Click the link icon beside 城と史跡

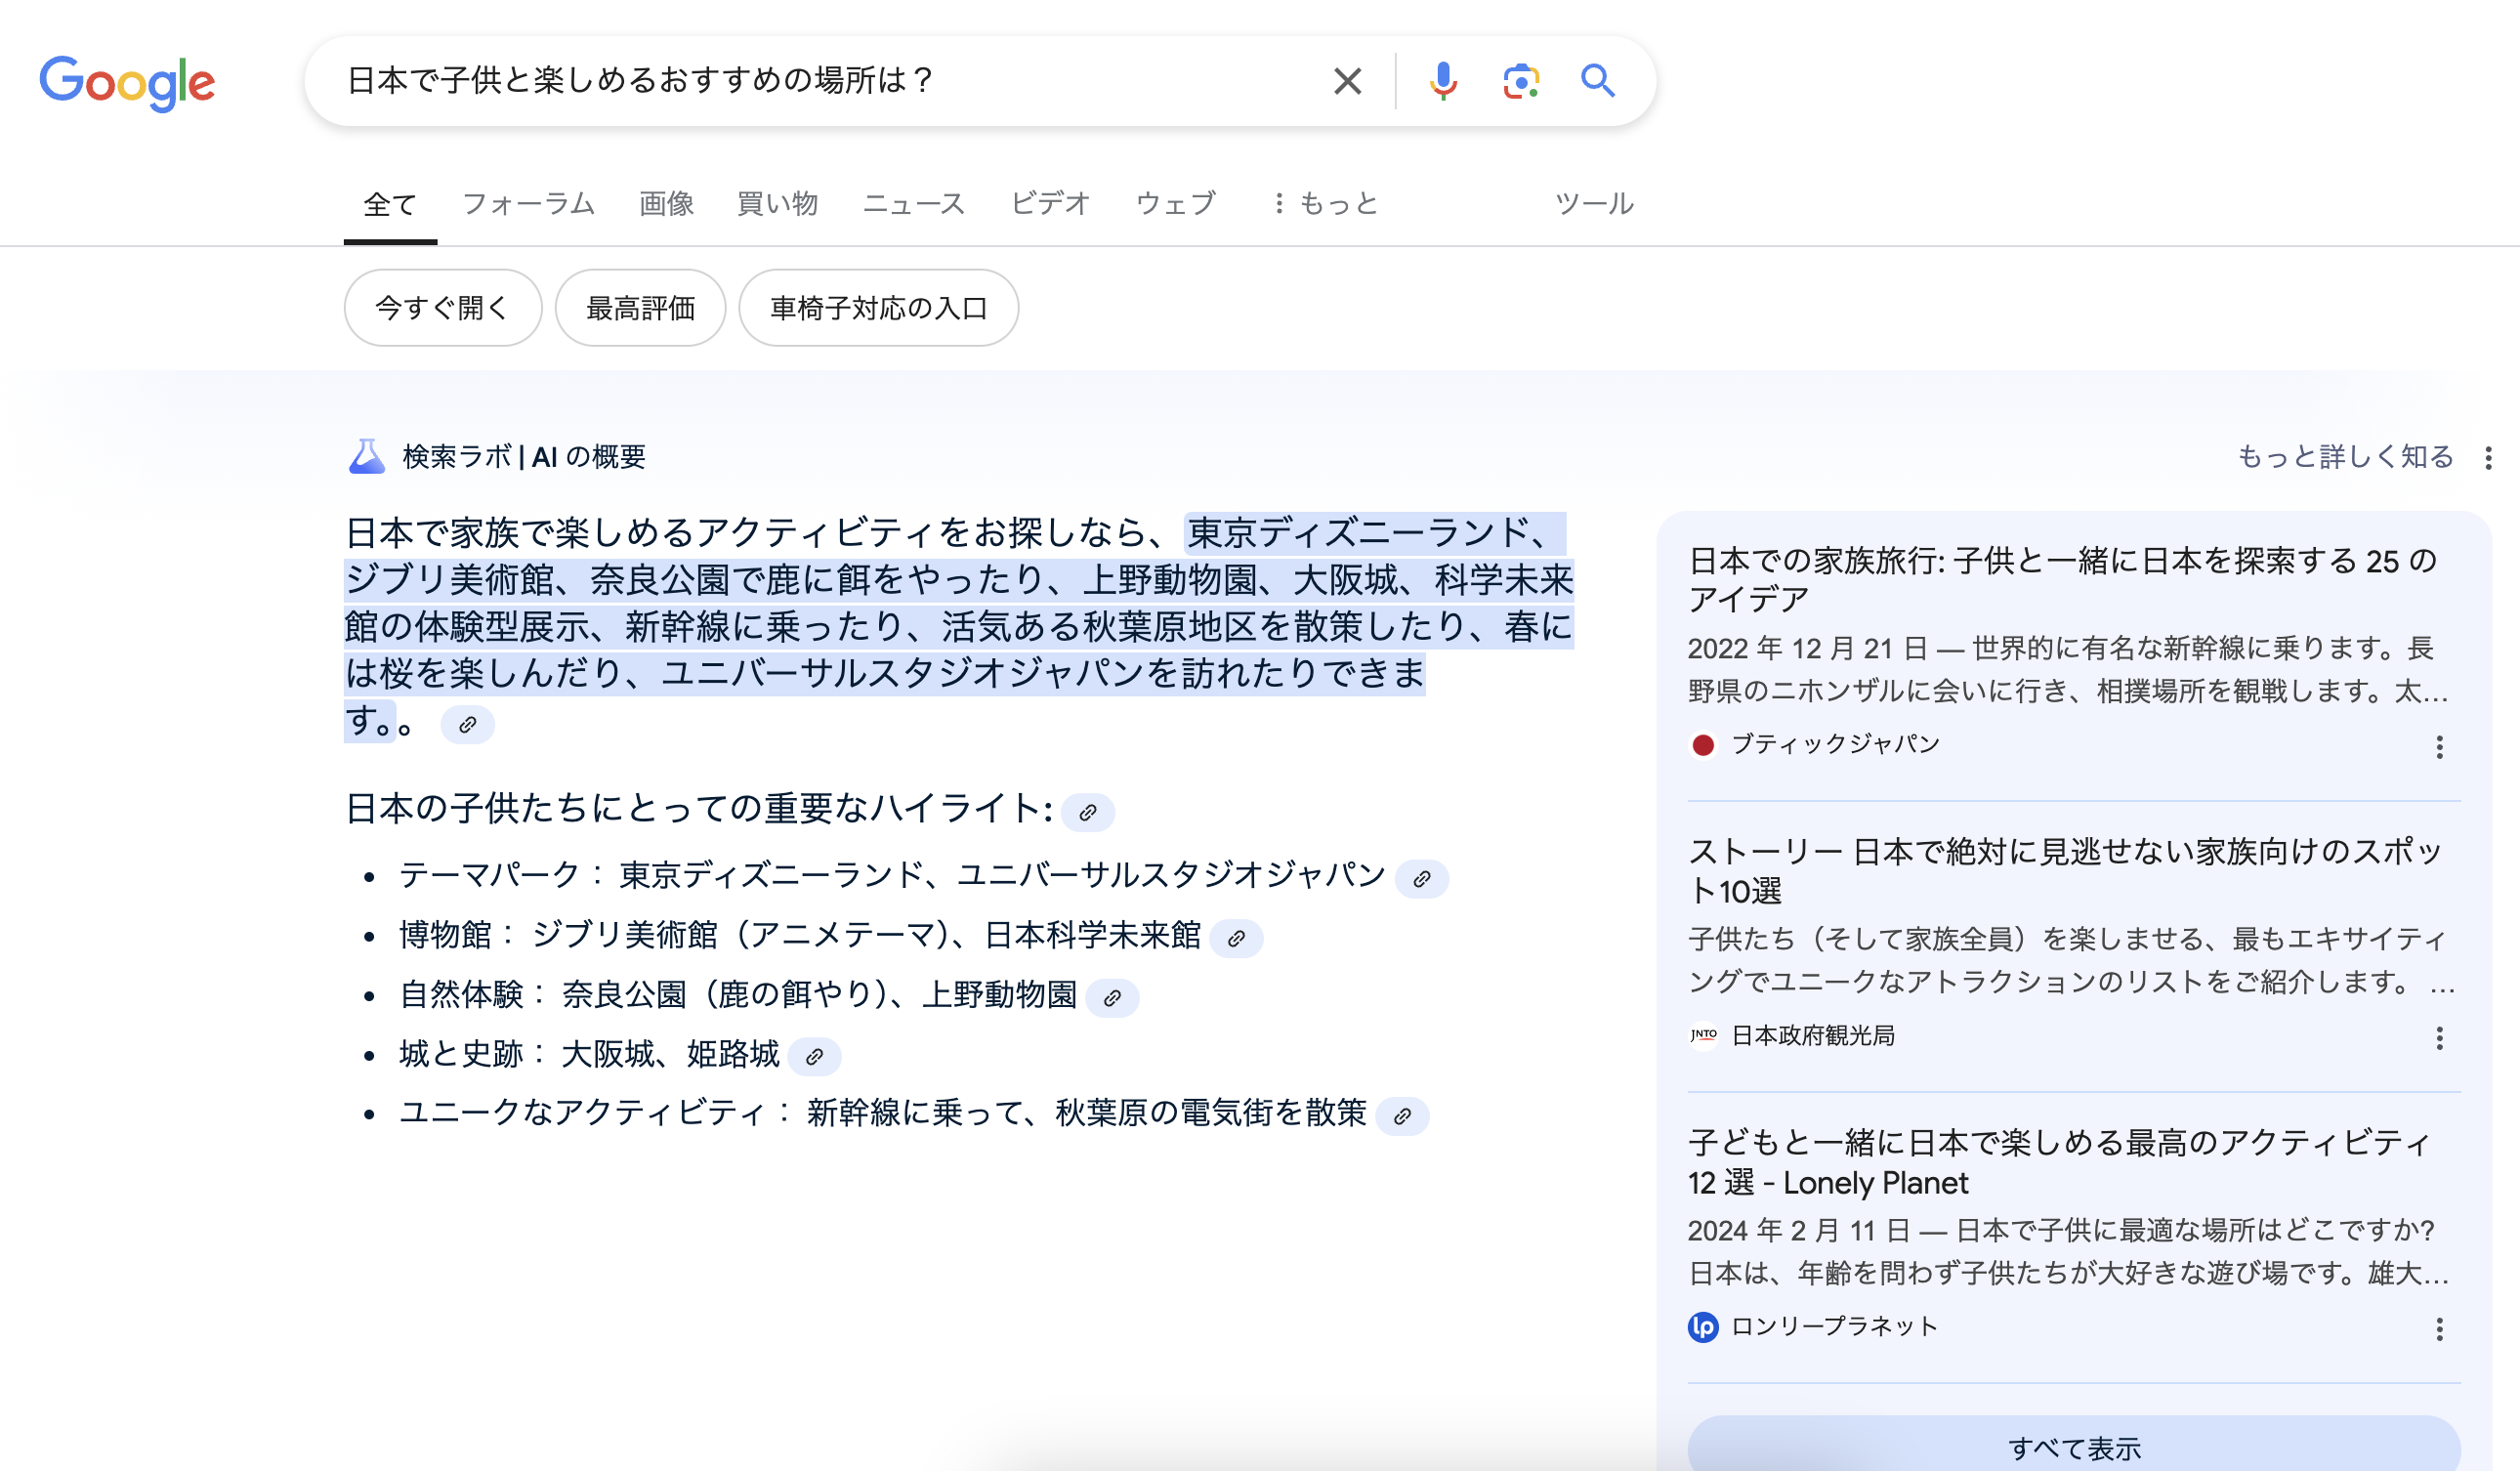click(814, 1056)
